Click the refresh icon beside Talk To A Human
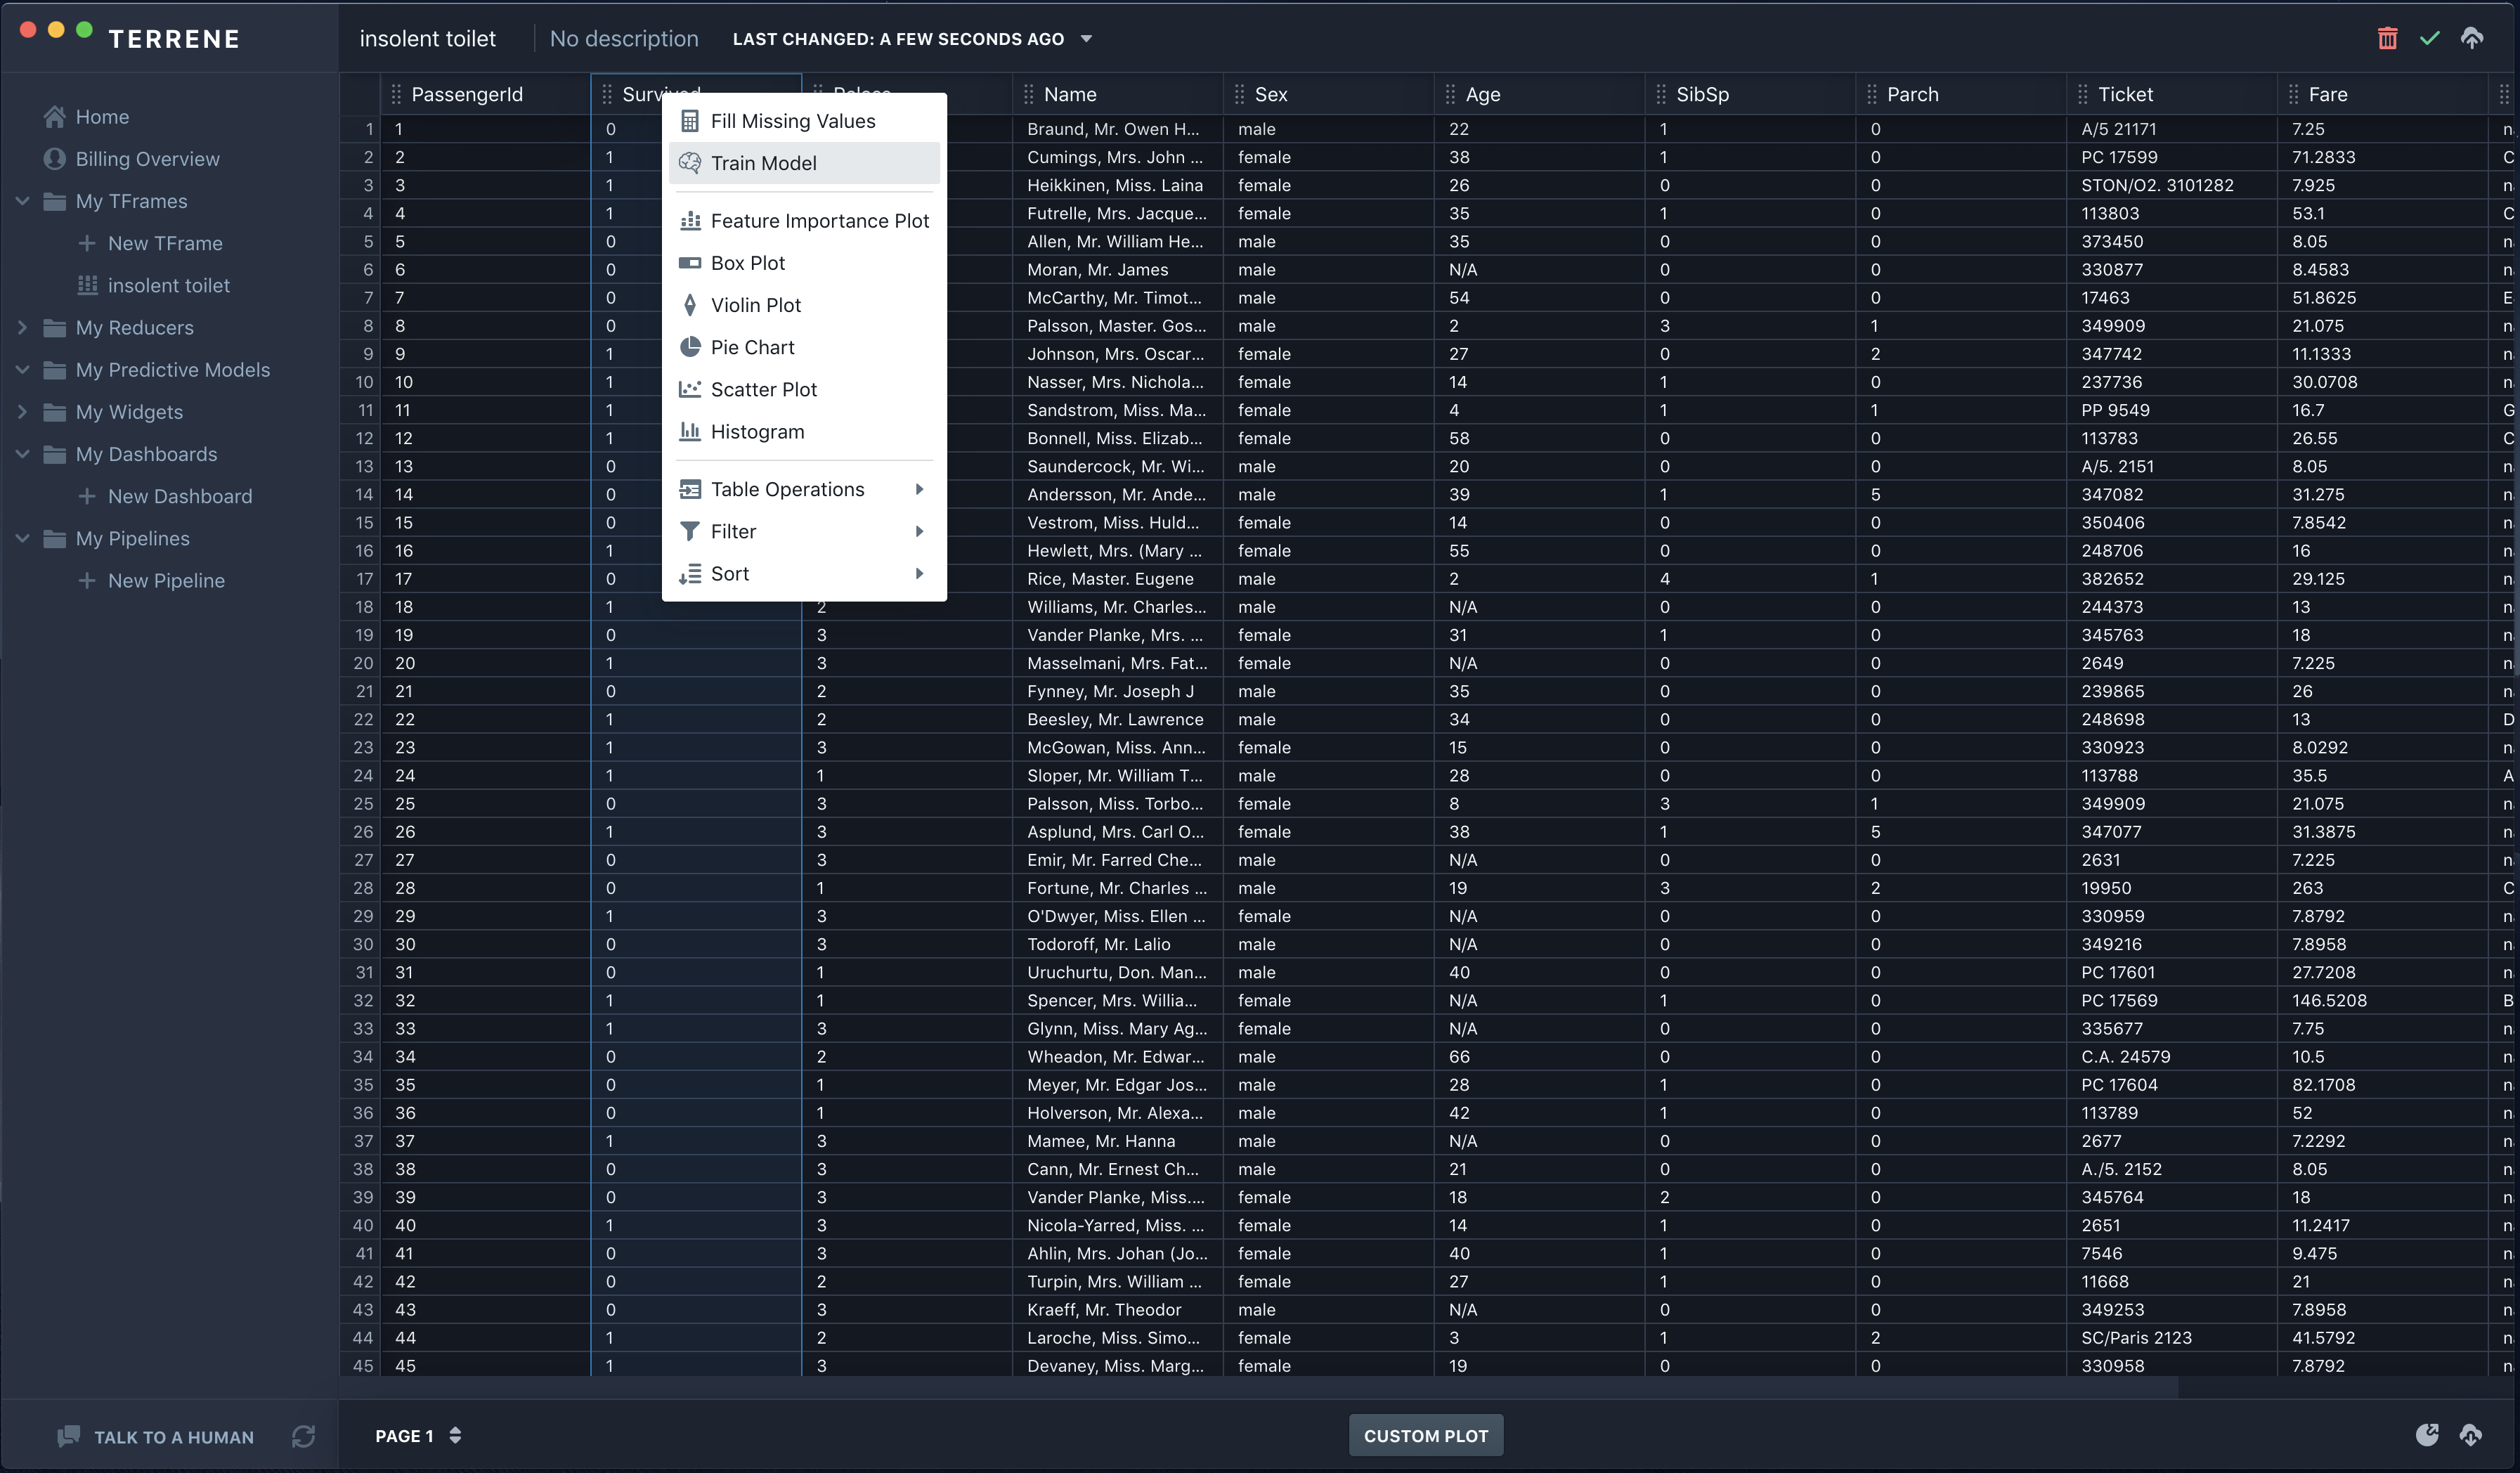 coord(303,1436)
